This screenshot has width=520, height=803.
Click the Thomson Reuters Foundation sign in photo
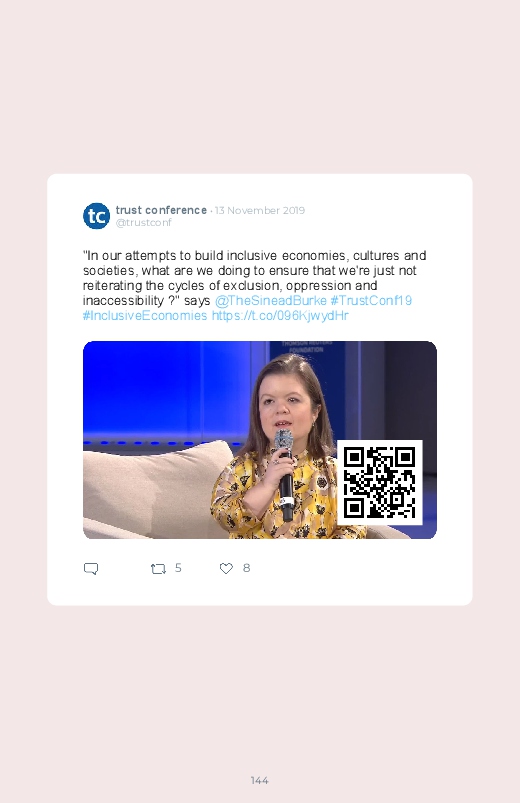[x=306, y=346]
